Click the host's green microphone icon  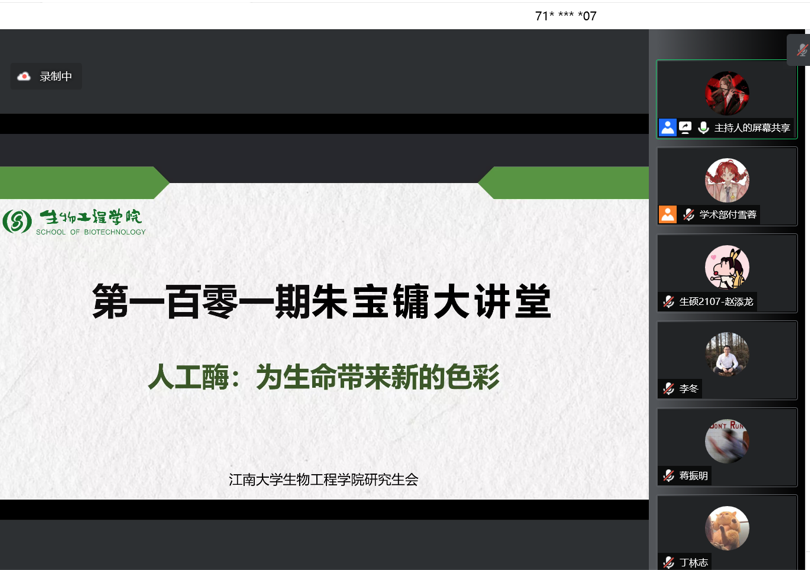[703, 128]
